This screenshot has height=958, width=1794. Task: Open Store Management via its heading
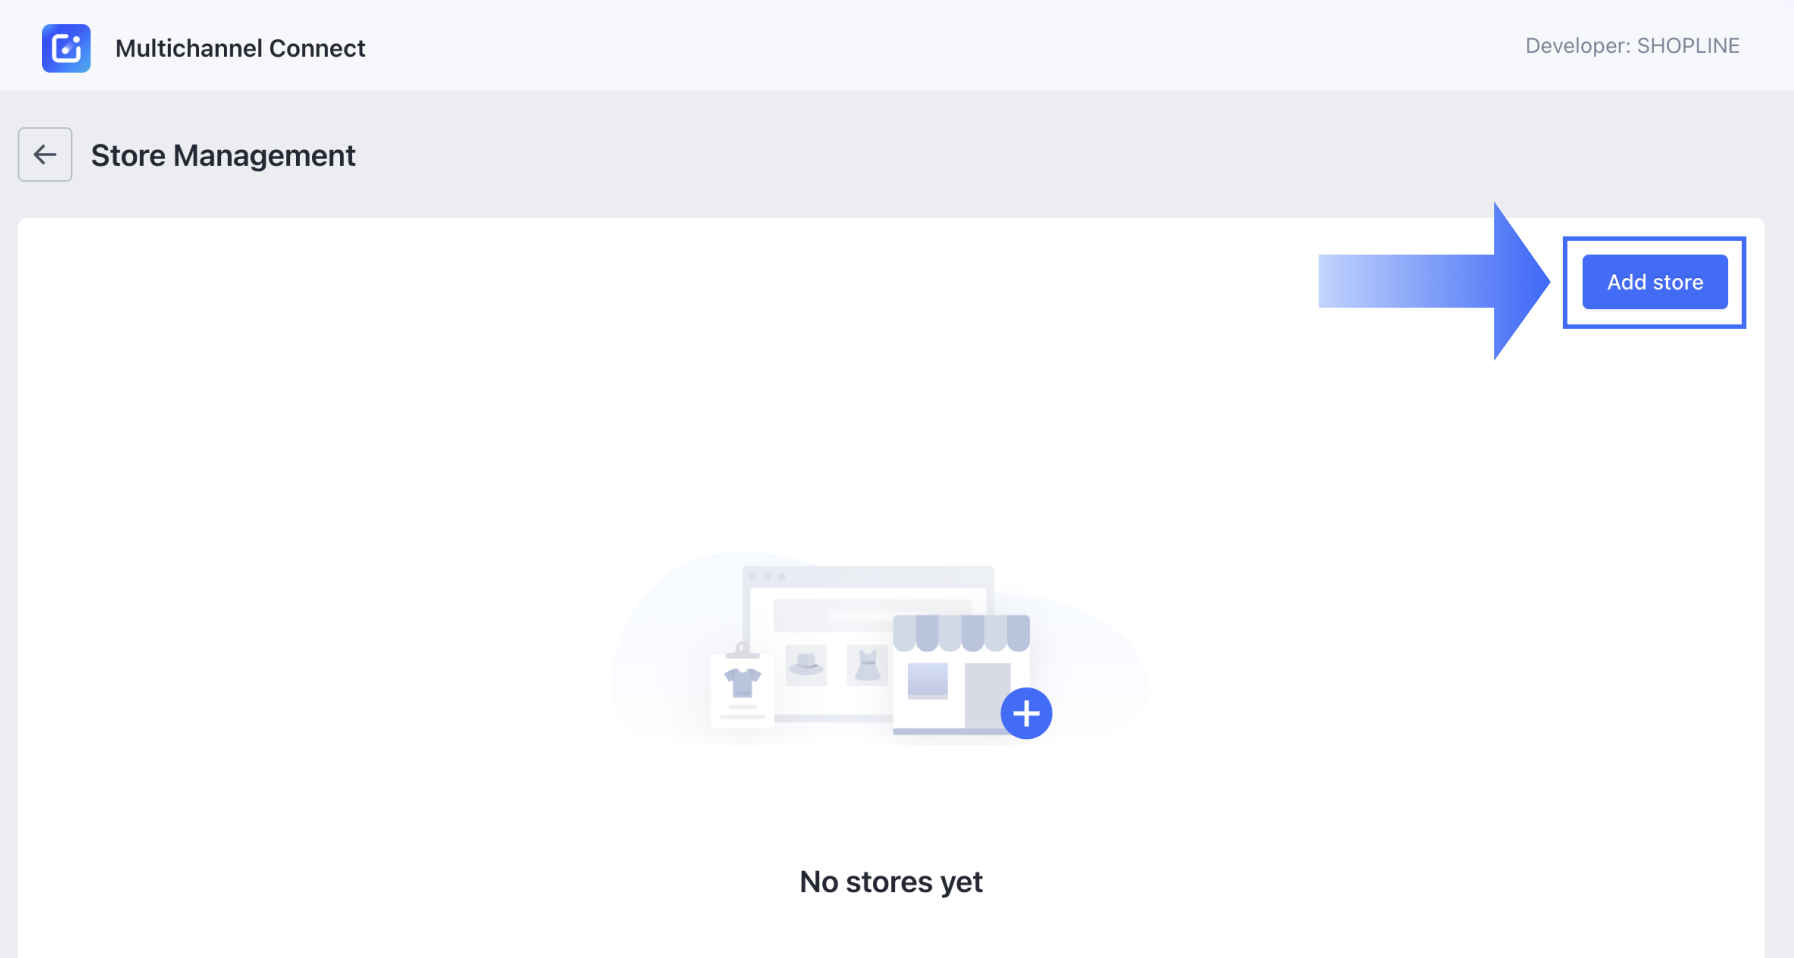coord(222,155)
